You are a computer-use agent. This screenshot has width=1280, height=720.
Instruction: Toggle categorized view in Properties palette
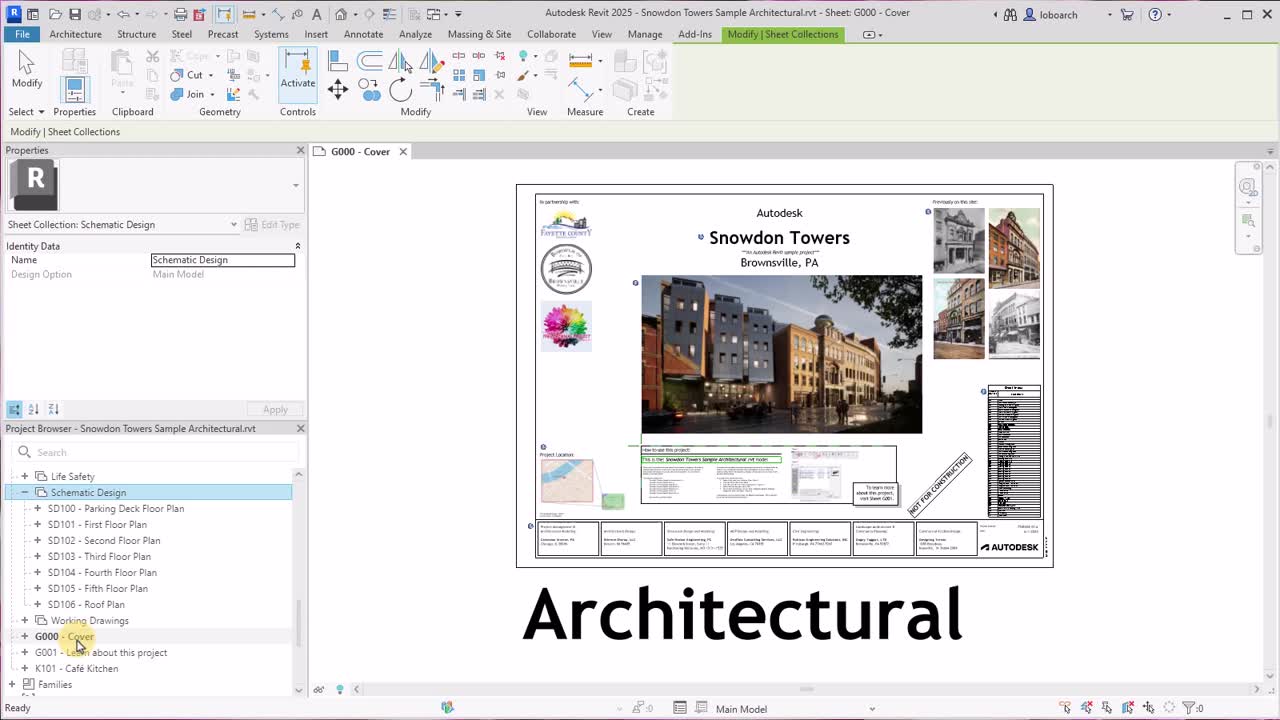[15, 409]
